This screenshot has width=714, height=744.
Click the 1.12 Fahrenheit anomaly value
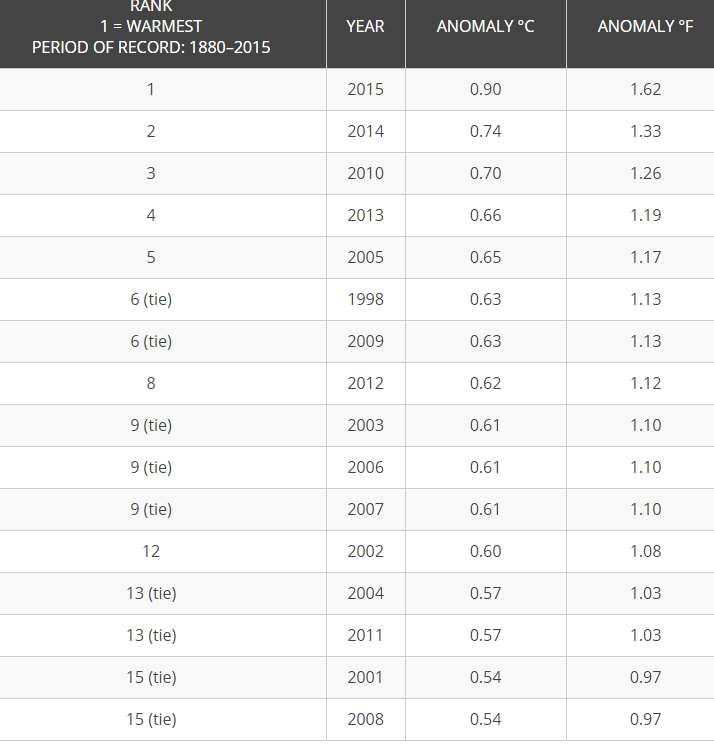(645, 383)
